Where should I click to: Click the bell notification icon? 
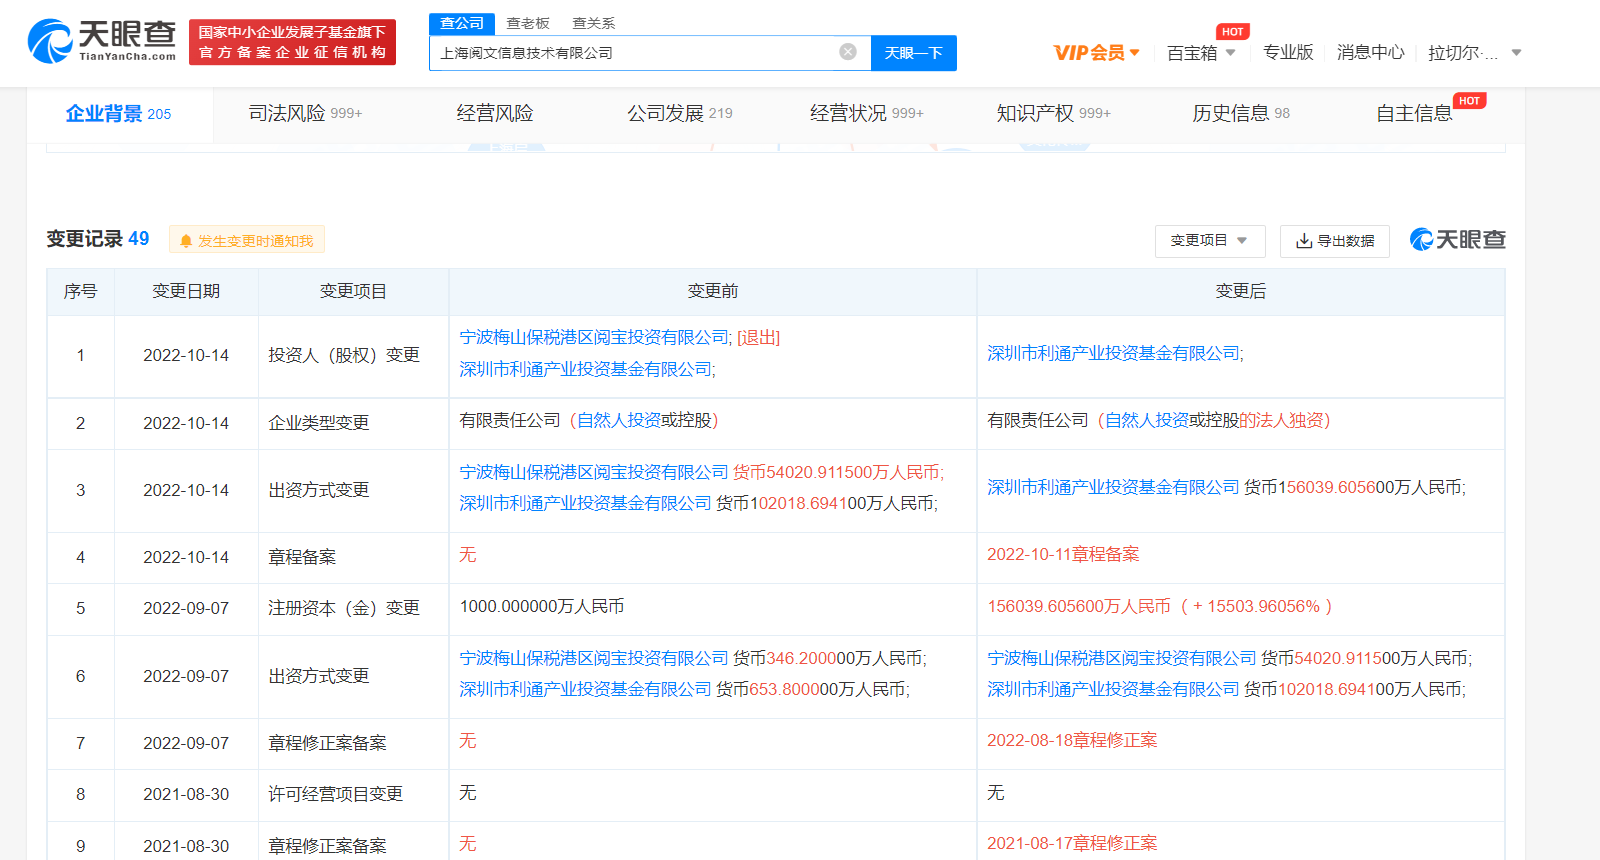coord(186,241)
